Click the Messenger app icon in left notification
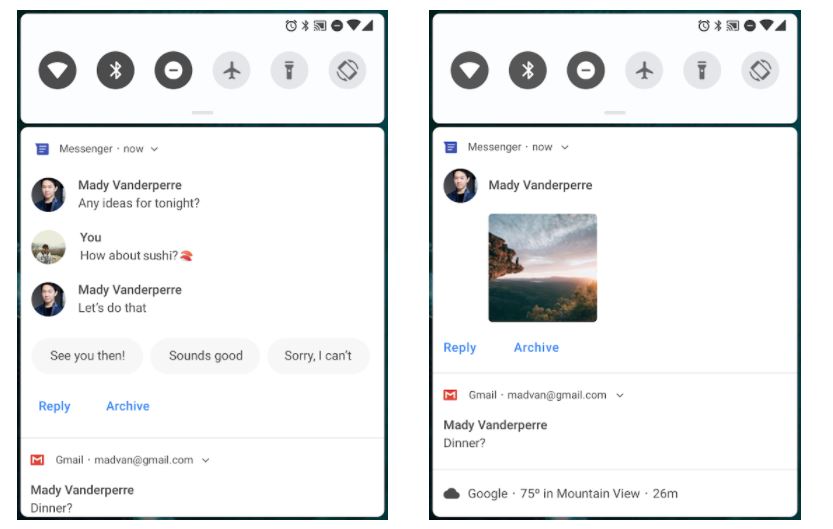 (42, 149)
